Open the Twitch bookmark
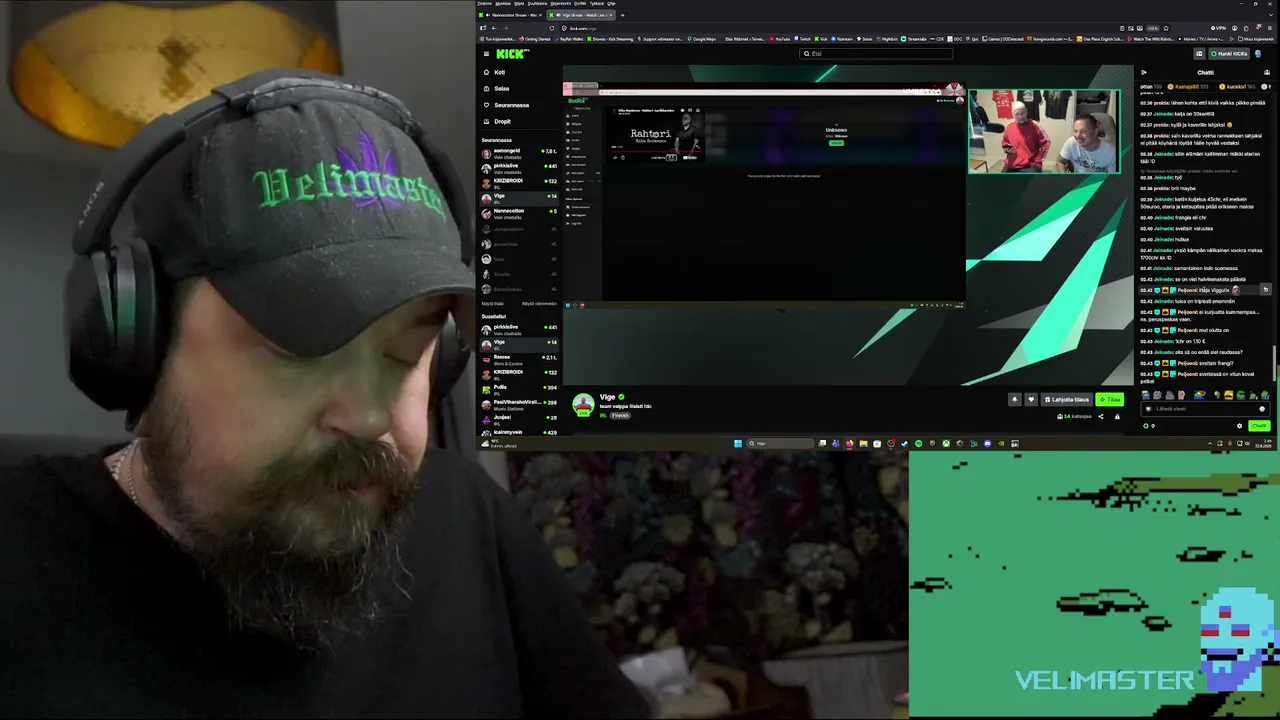 point(803,39)
